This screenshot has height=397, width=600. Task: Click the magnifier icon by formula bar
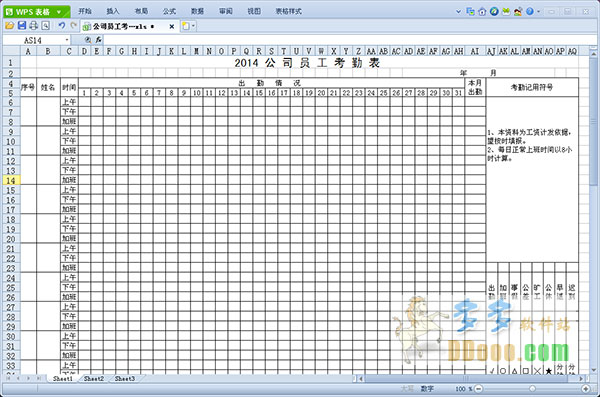88,40
